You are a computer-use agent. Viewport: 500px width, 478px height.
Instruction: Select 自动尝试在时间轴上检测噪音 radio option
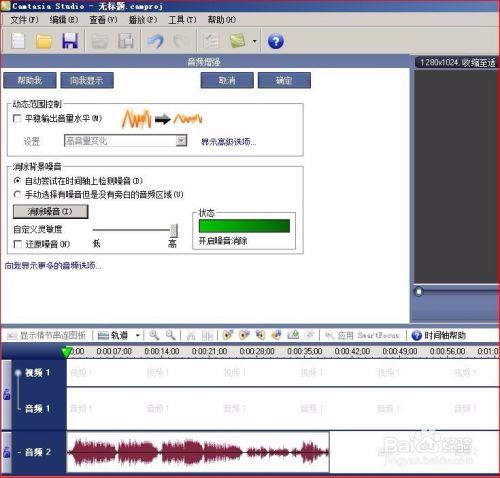[17, 181]
